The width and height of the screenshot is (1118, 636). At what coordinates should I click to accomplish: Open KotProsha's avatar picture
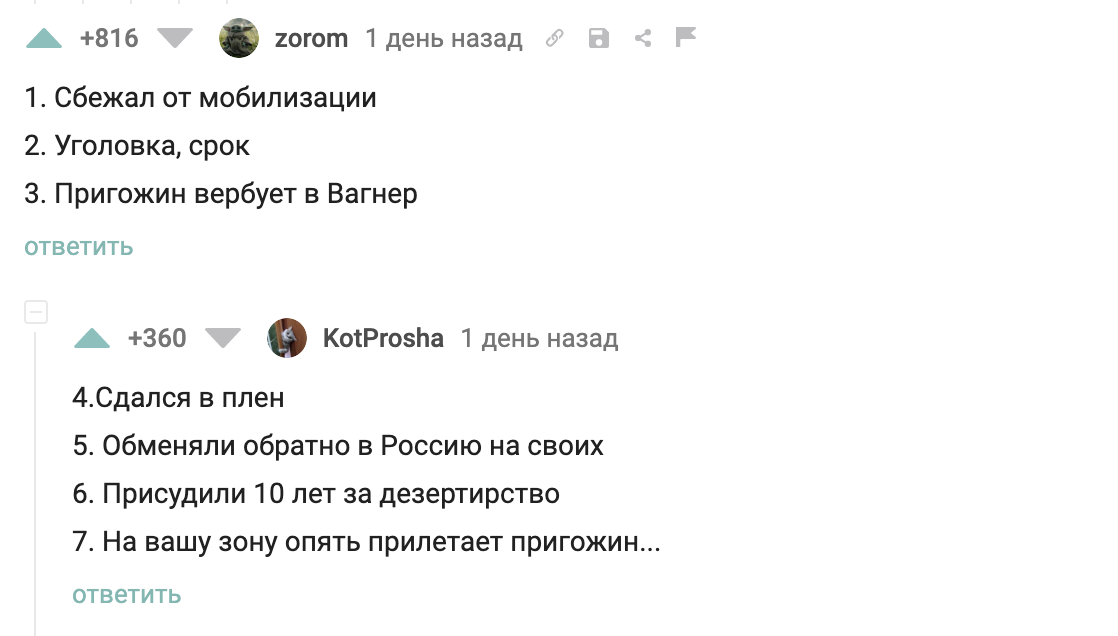[x=287, y=339]
